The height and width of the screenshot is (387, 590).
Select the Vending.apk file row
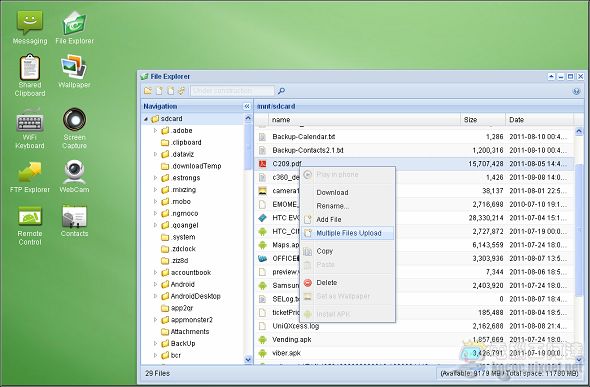coord(414,340)
